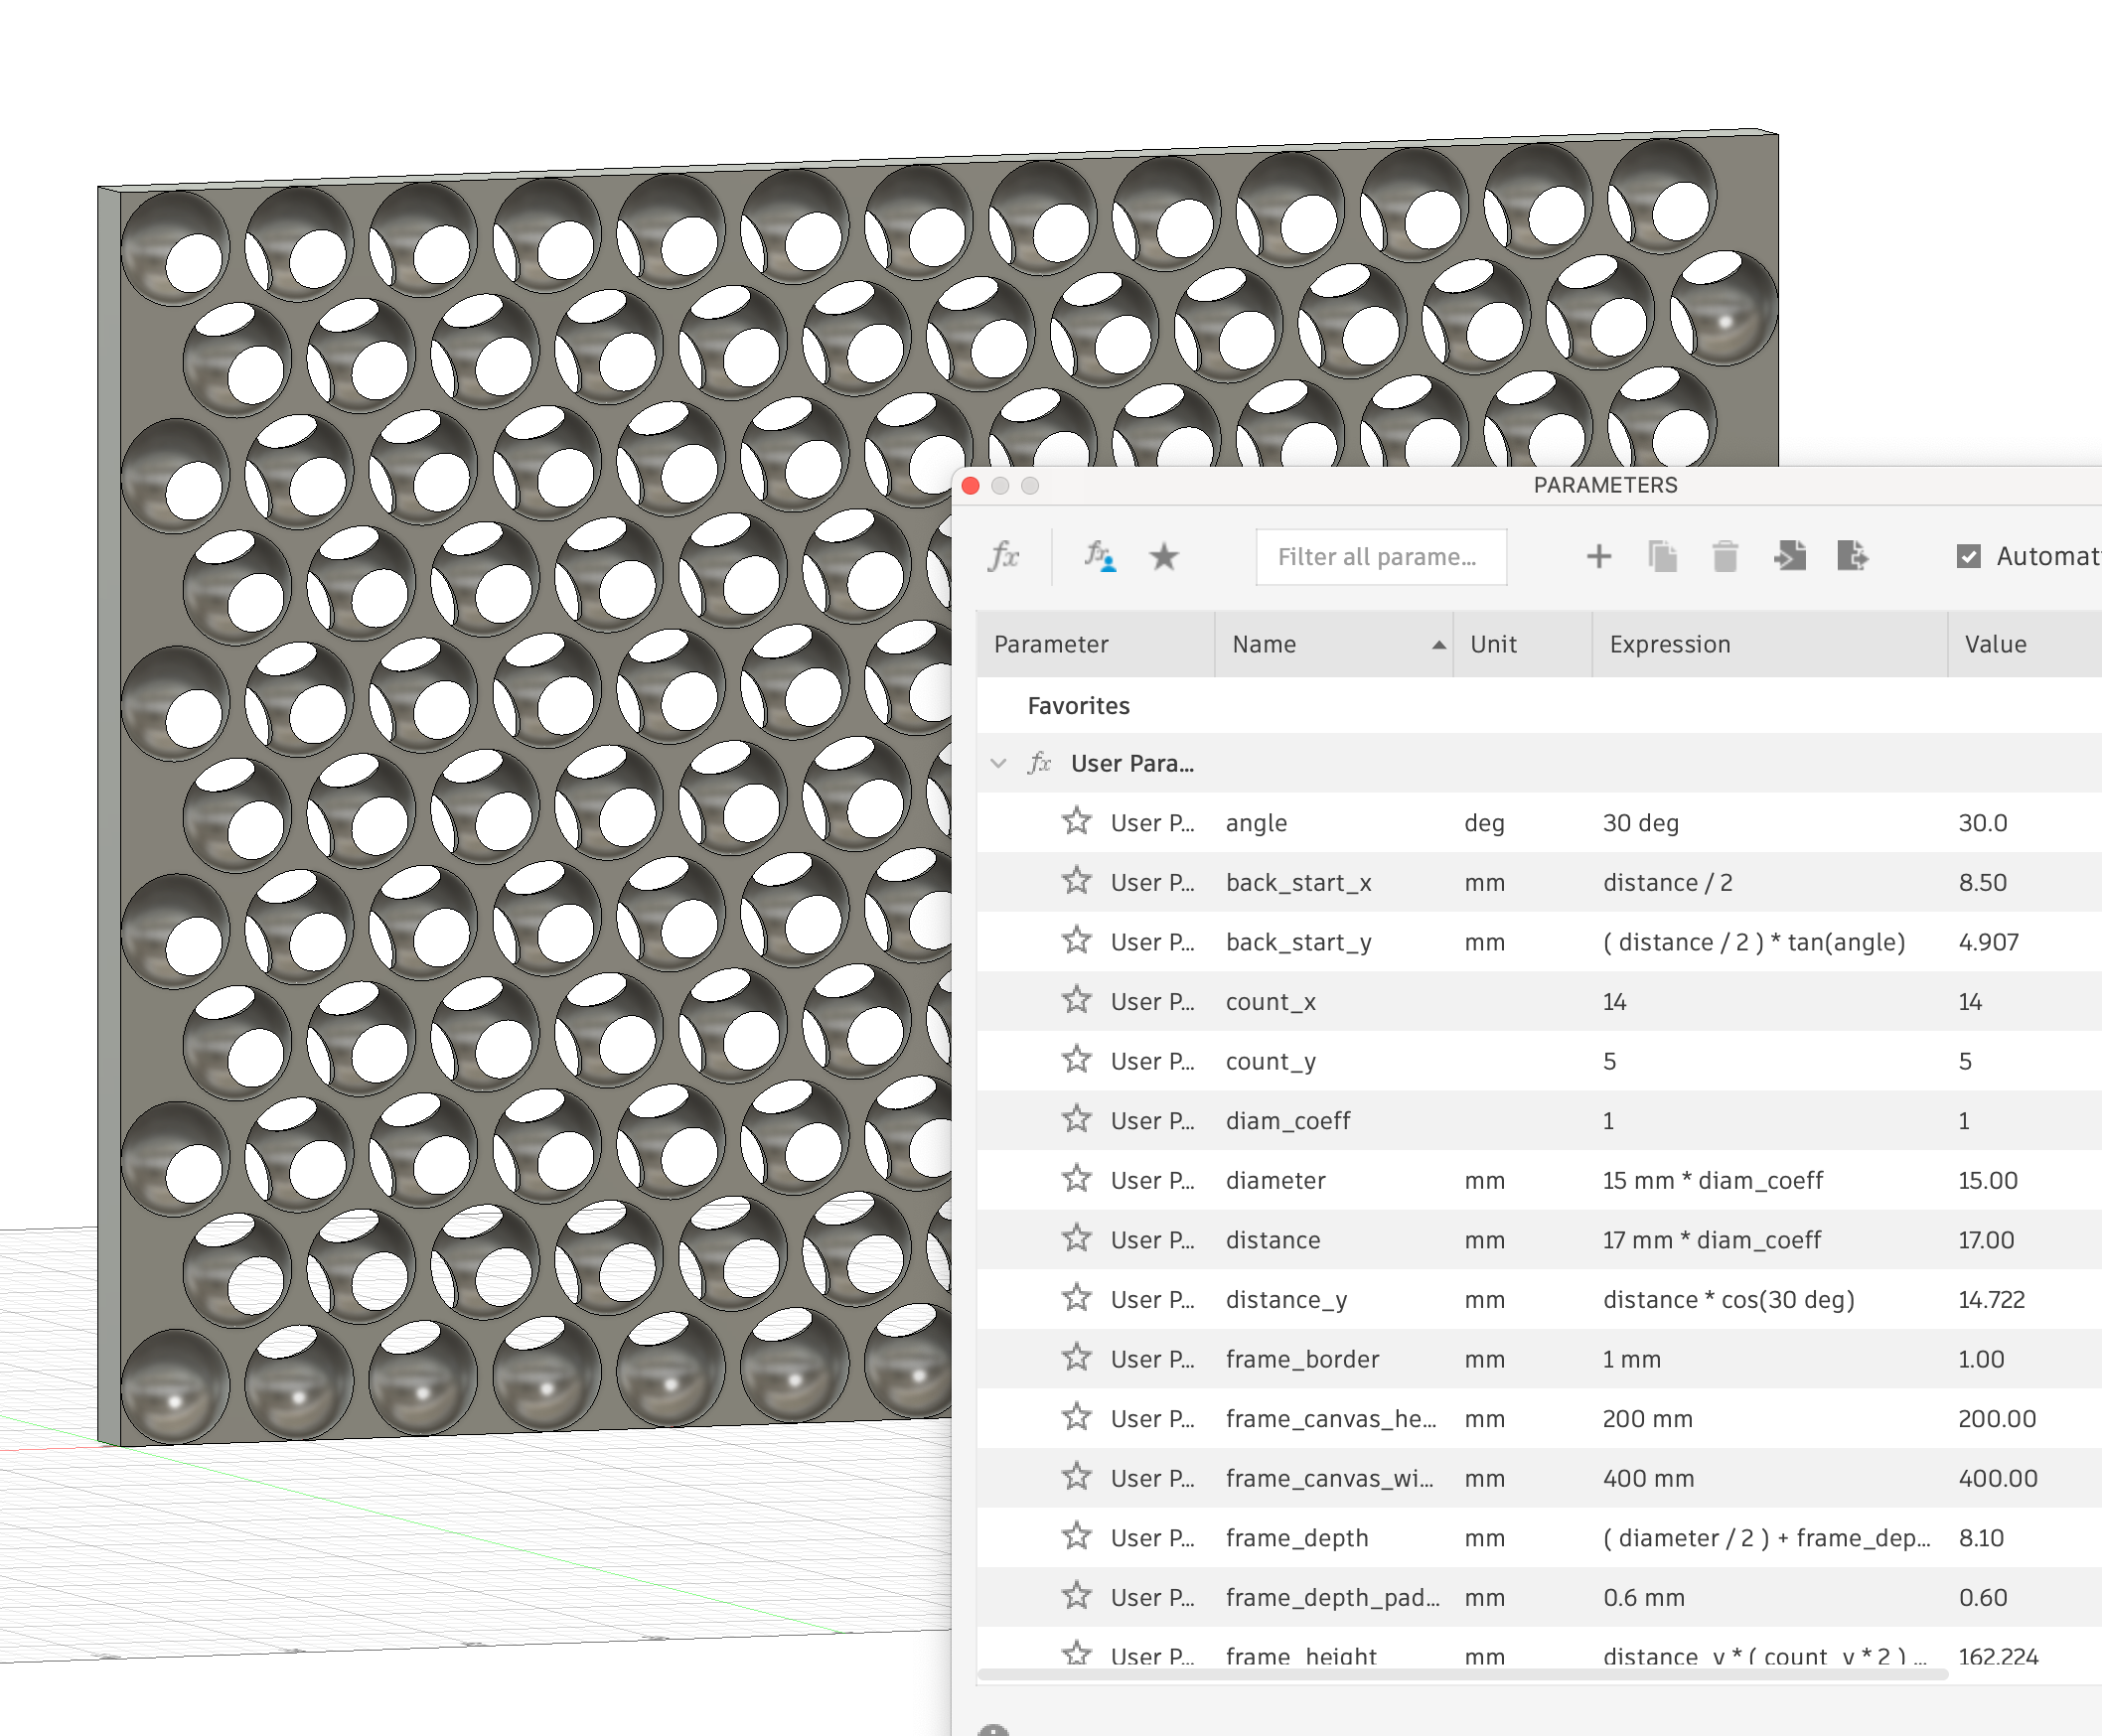Show favorite parameters with filled star icon

(1163, 556)
